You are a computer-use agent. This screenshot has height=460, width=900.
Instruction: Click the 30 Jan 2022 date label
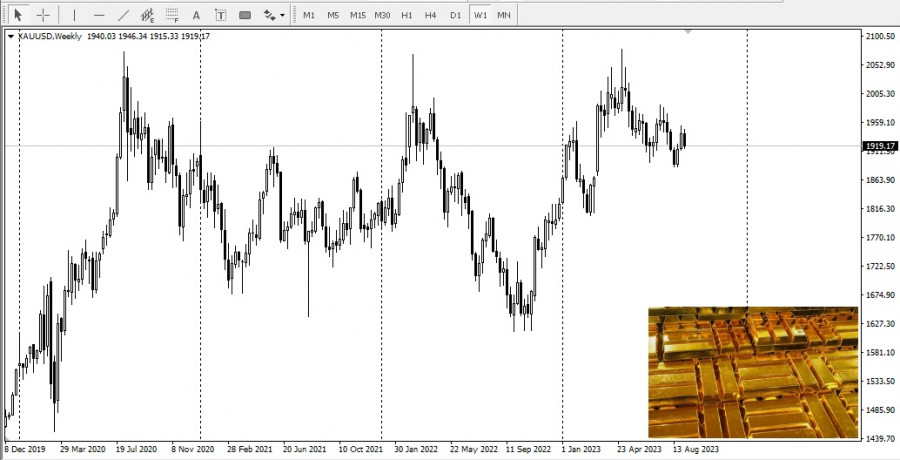[x=417, y=449]
